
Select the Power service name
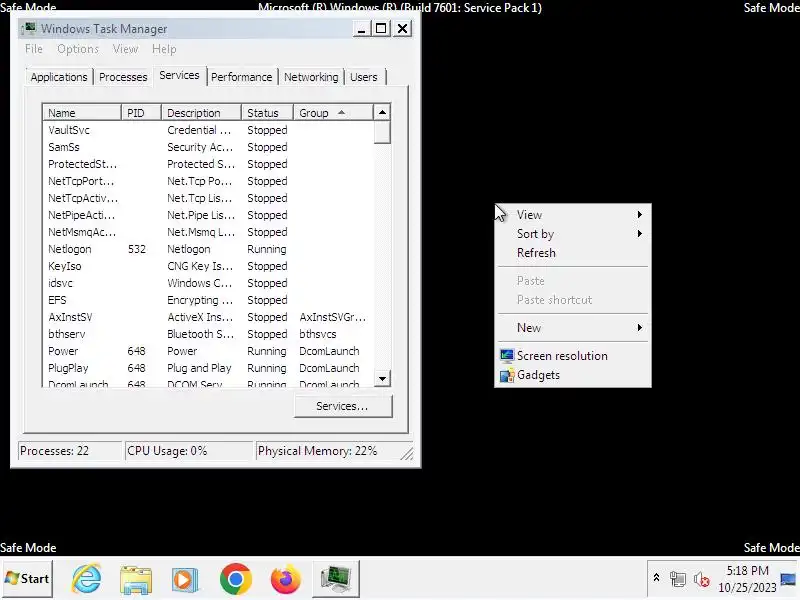click(63, 351)
